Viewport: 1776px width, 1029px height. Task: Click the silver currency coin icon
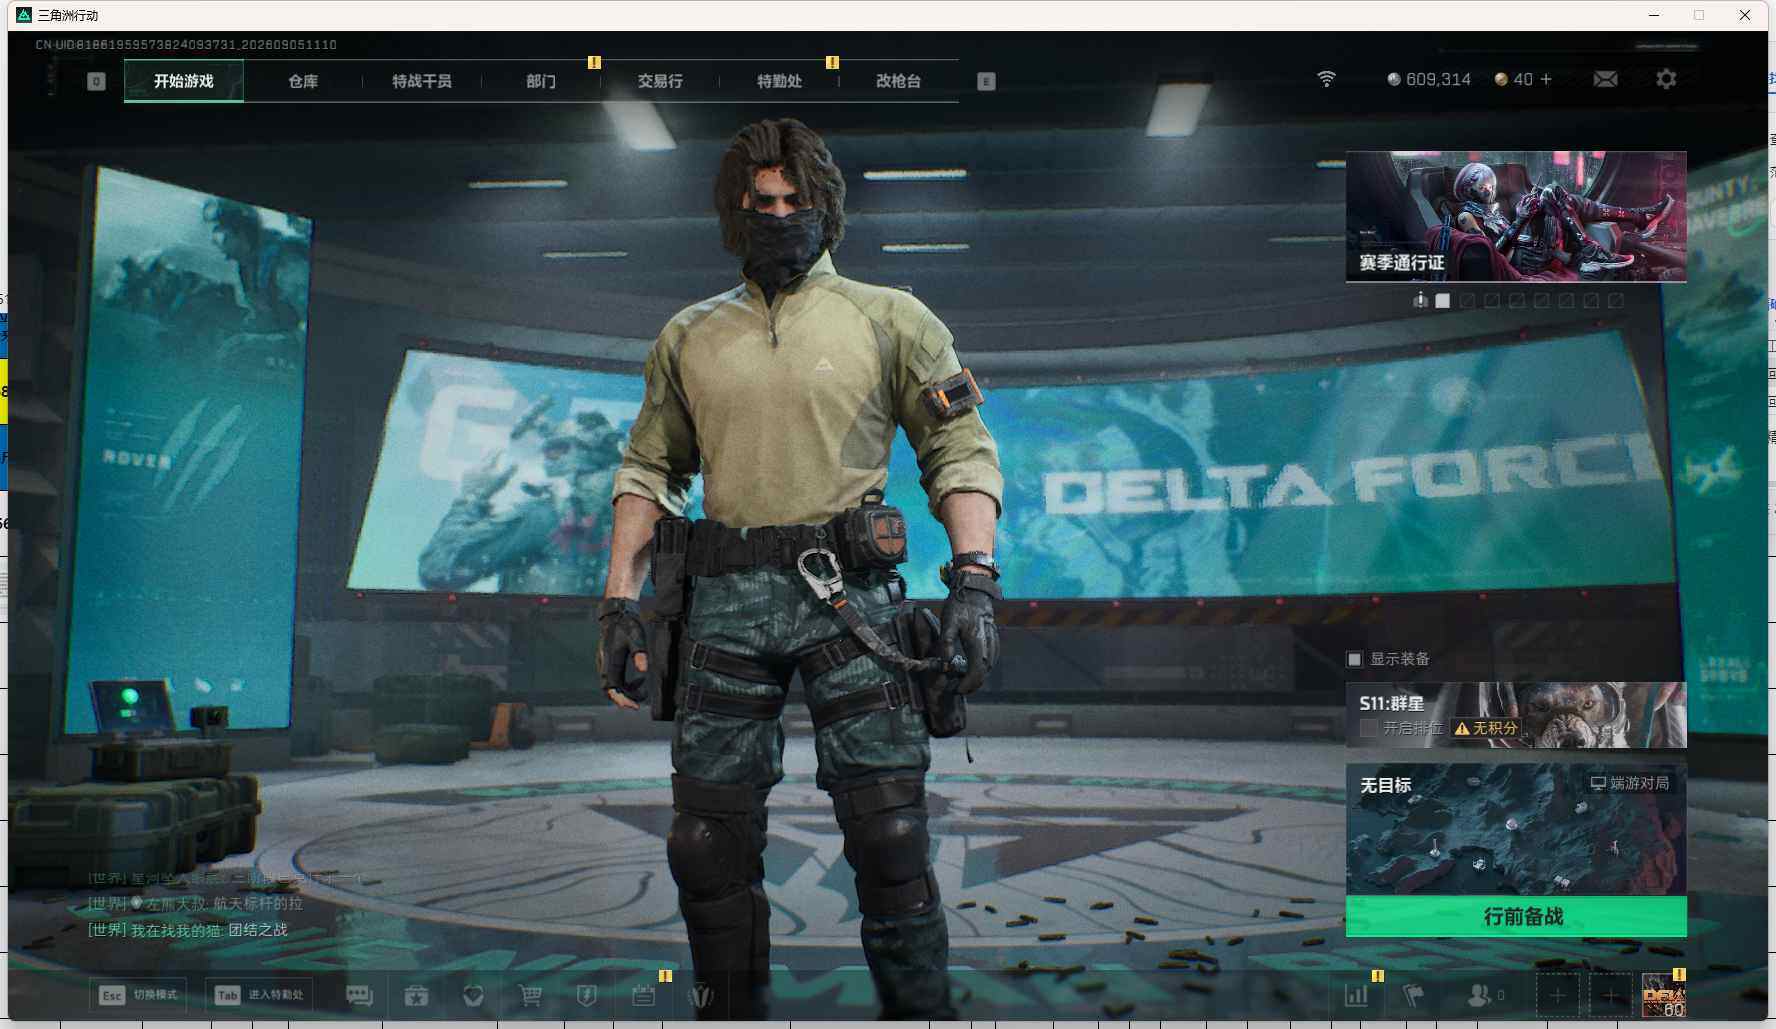tap(1394, 79)
